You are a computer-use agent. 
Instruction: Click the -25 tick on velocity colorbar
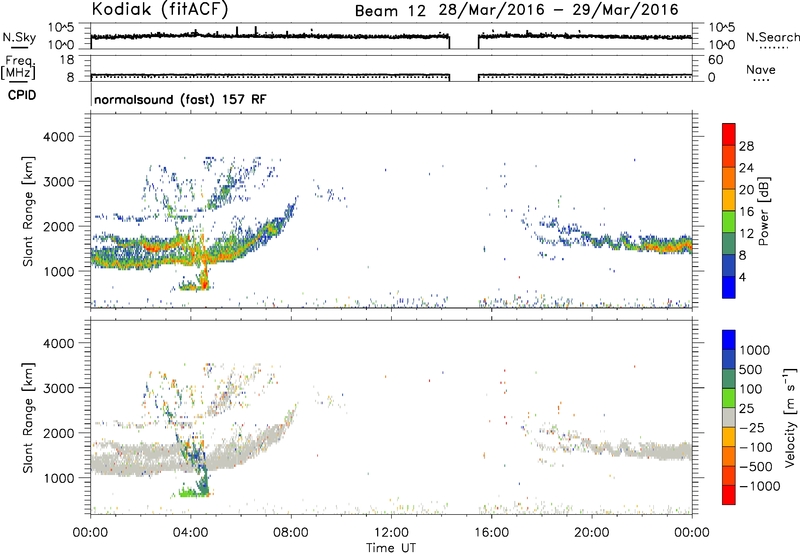[x=752, y=427]
